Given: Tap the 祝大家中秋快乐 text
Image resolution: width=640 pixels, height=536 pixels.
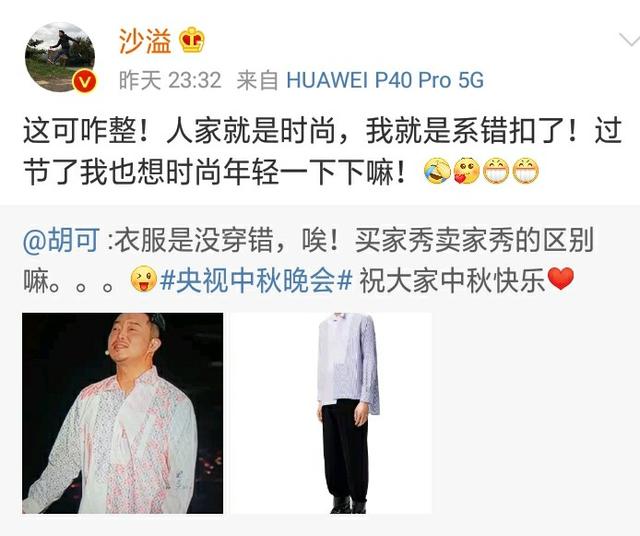Looking at the screenshot, I should tap(452, 281).
